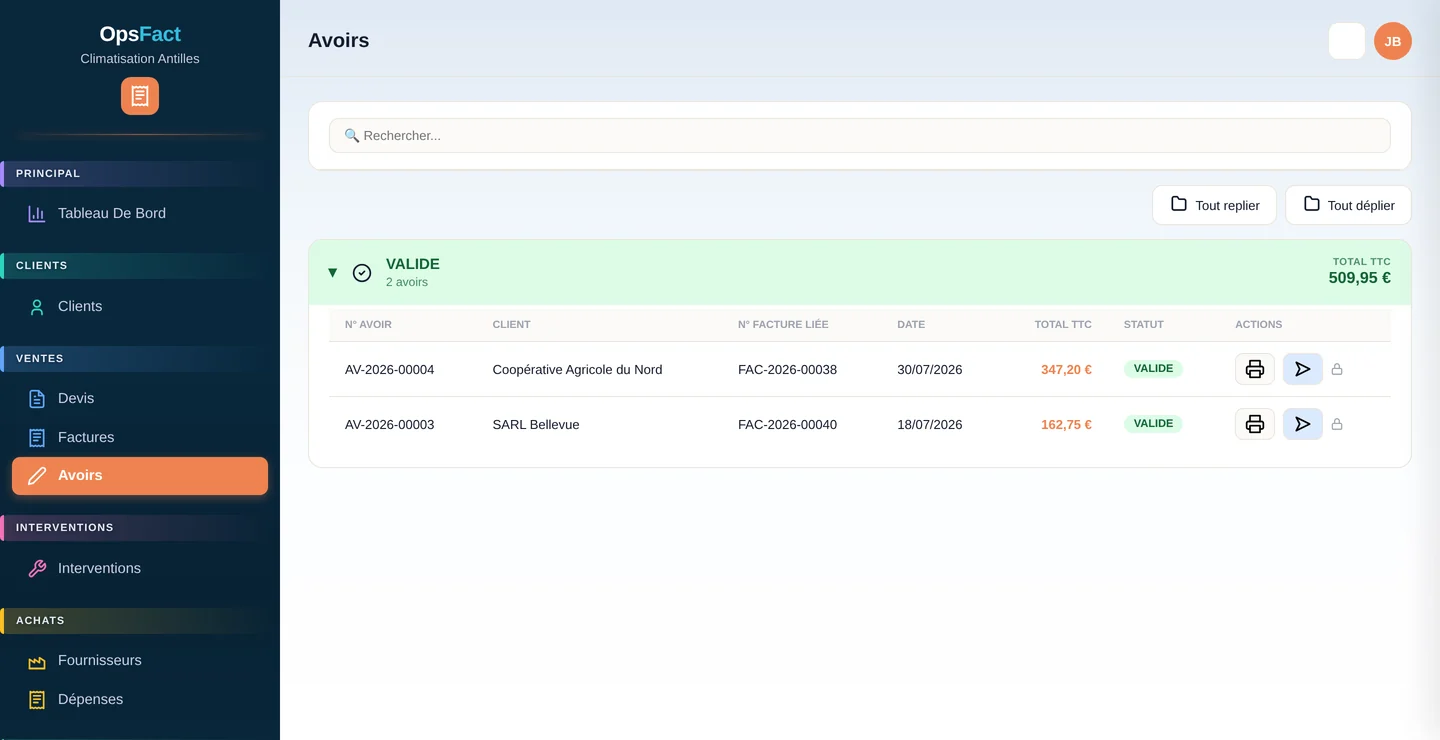This screenshot has width=1440, height=740.
Task: Click Tout déplier to expand all groups
Action: (x=1348, y=205)
